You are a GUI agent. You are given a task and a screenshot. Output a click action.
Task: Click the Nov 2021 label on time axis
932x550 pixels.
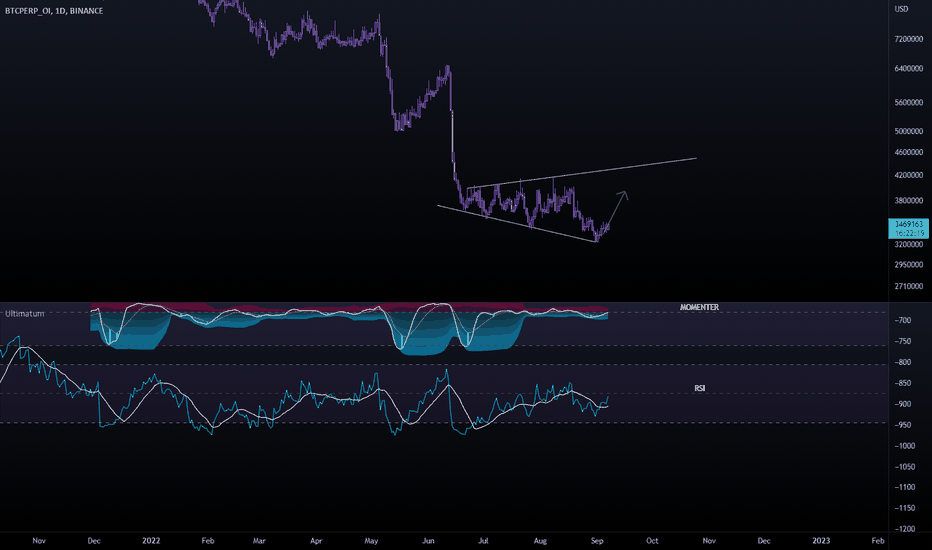pos(39,540)
